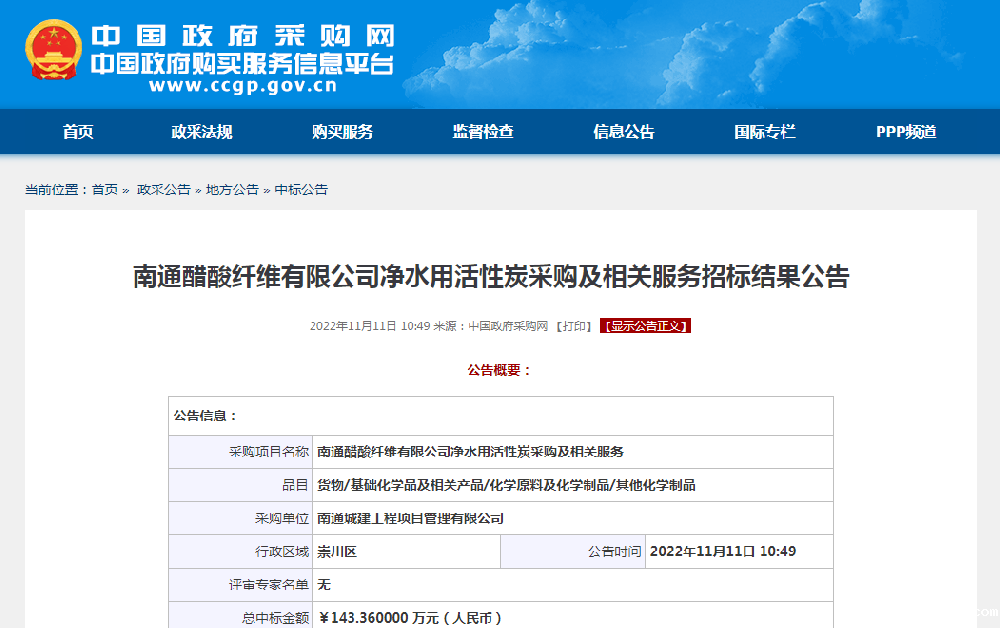Click the 行政区域 value 崇川区
The image size is (1000, 628).
pyautogui.click(x=337, y=551)
